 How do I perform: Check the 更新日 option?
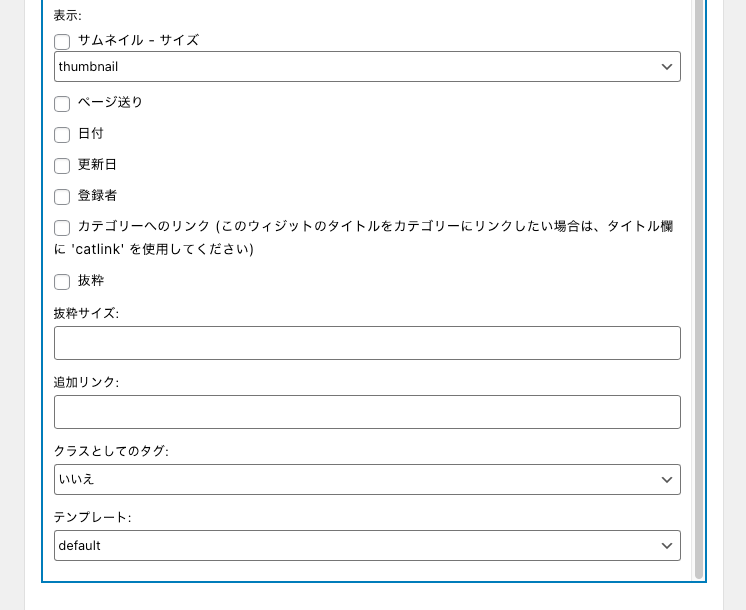point(62,166)
